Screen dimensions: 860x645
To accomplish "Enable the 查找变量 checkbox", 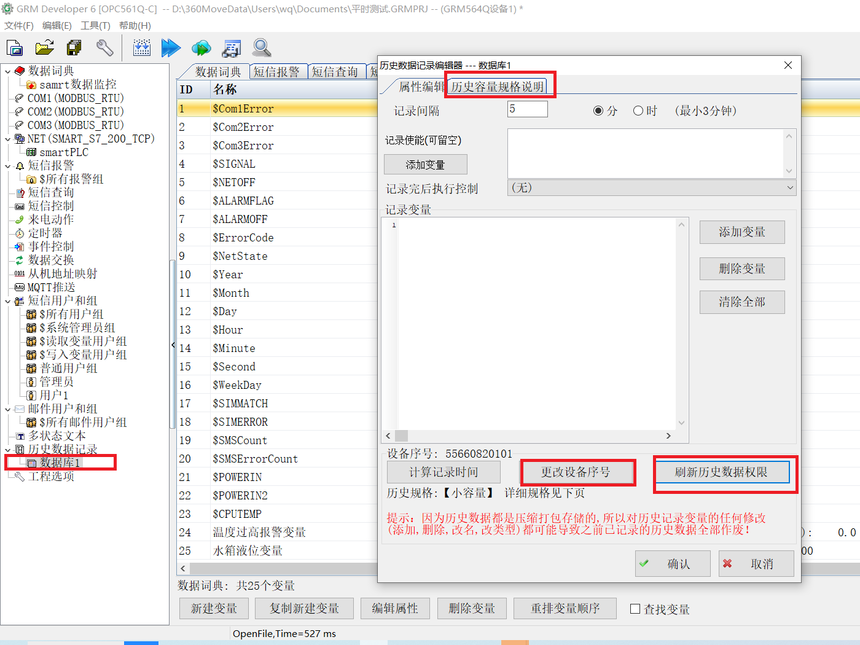I will [635, 609].
